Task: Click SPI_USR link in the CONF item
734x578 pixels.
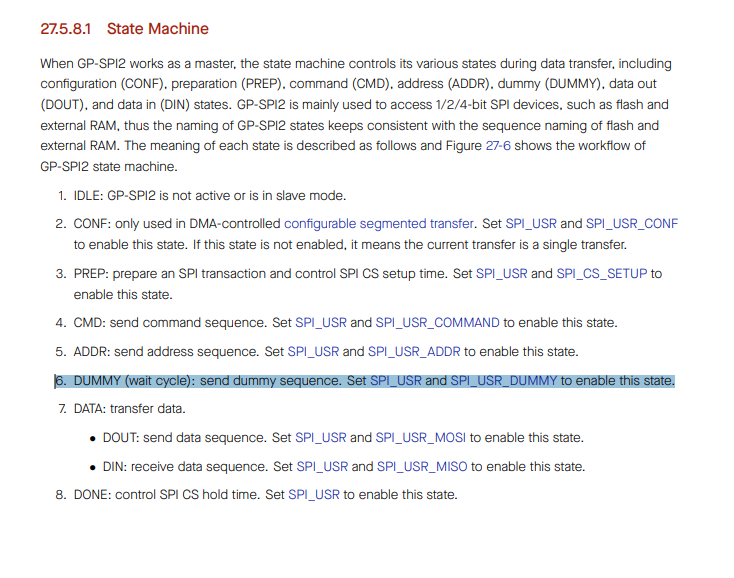Action: tap(531, 224)
